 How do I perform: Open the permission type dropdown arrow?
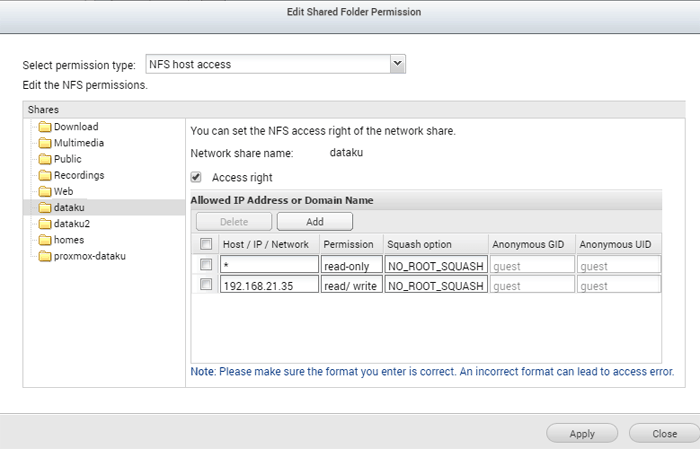[x=397, y=64]
